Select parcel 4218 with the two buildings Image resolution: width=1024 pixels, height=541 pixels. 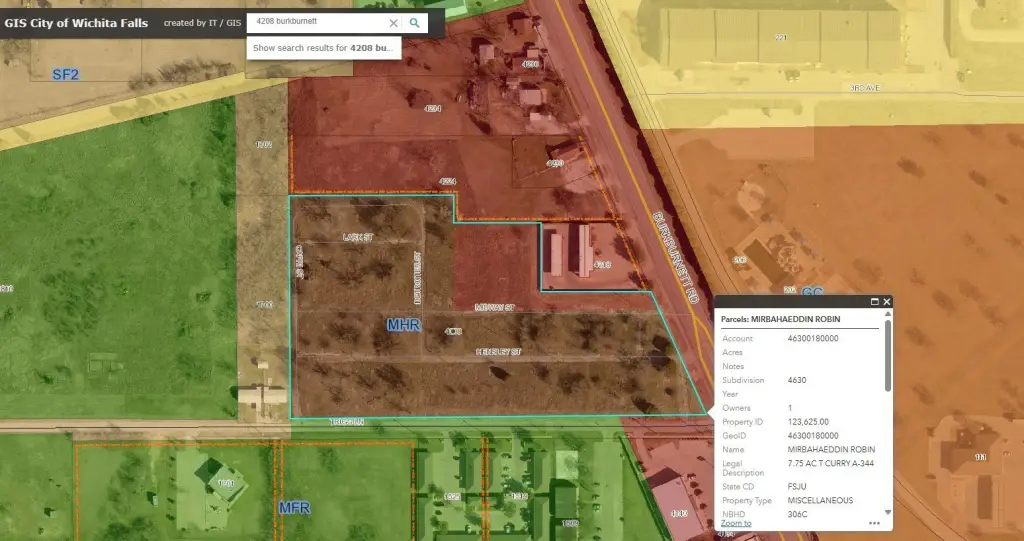(588, 258)
